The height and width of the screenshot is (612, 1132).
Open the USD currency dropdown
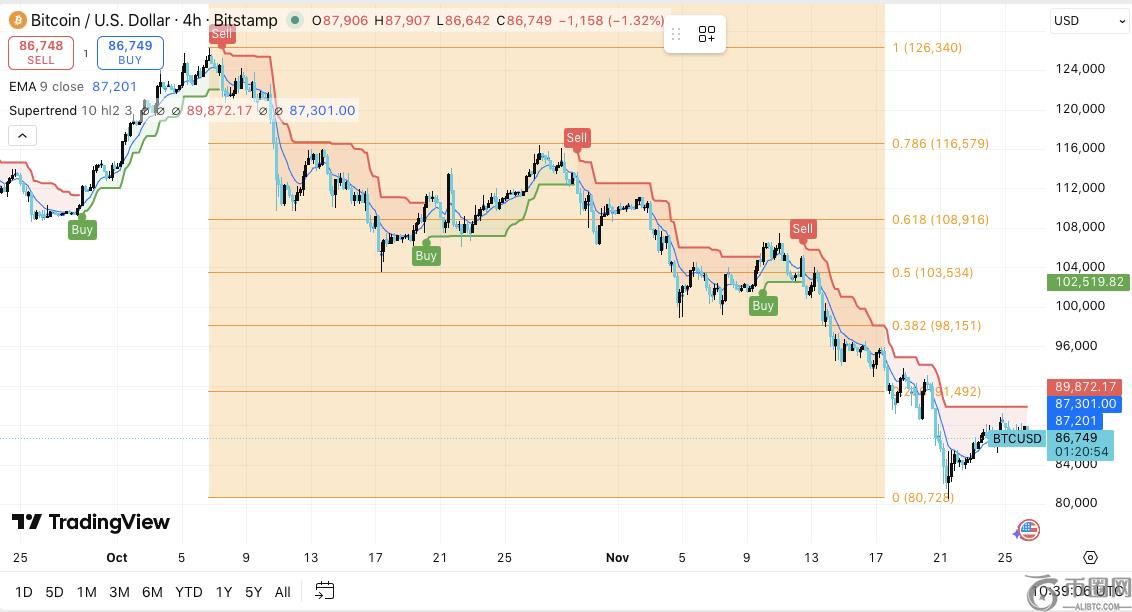tap(1089, 21)
